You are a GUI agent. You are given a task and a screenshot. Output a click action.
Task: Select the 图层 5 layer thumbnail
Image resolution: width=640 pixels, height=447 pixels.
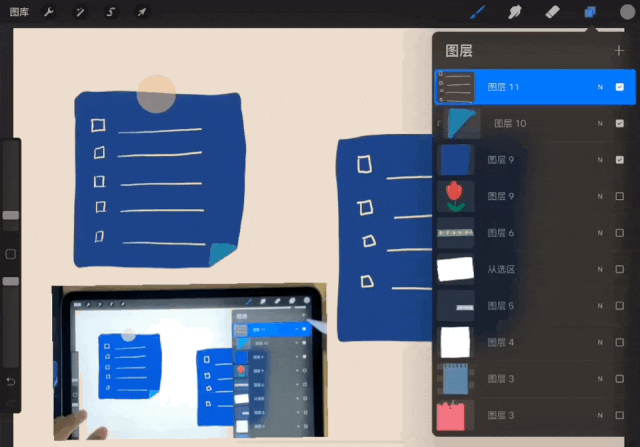click(x=456, y=306)
